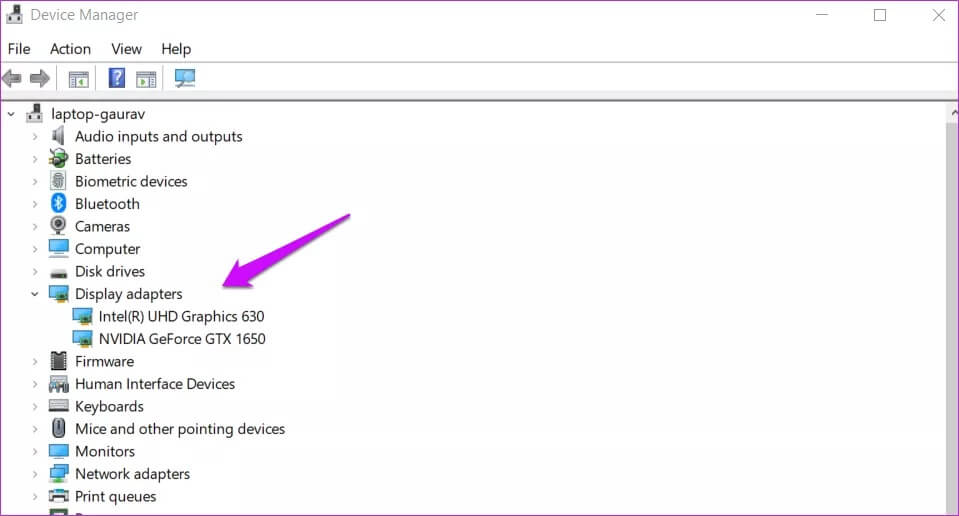Click the Device Manager title bar icon
The width and height of the screenshot is (959, 516).
click(x=13, y=15)
